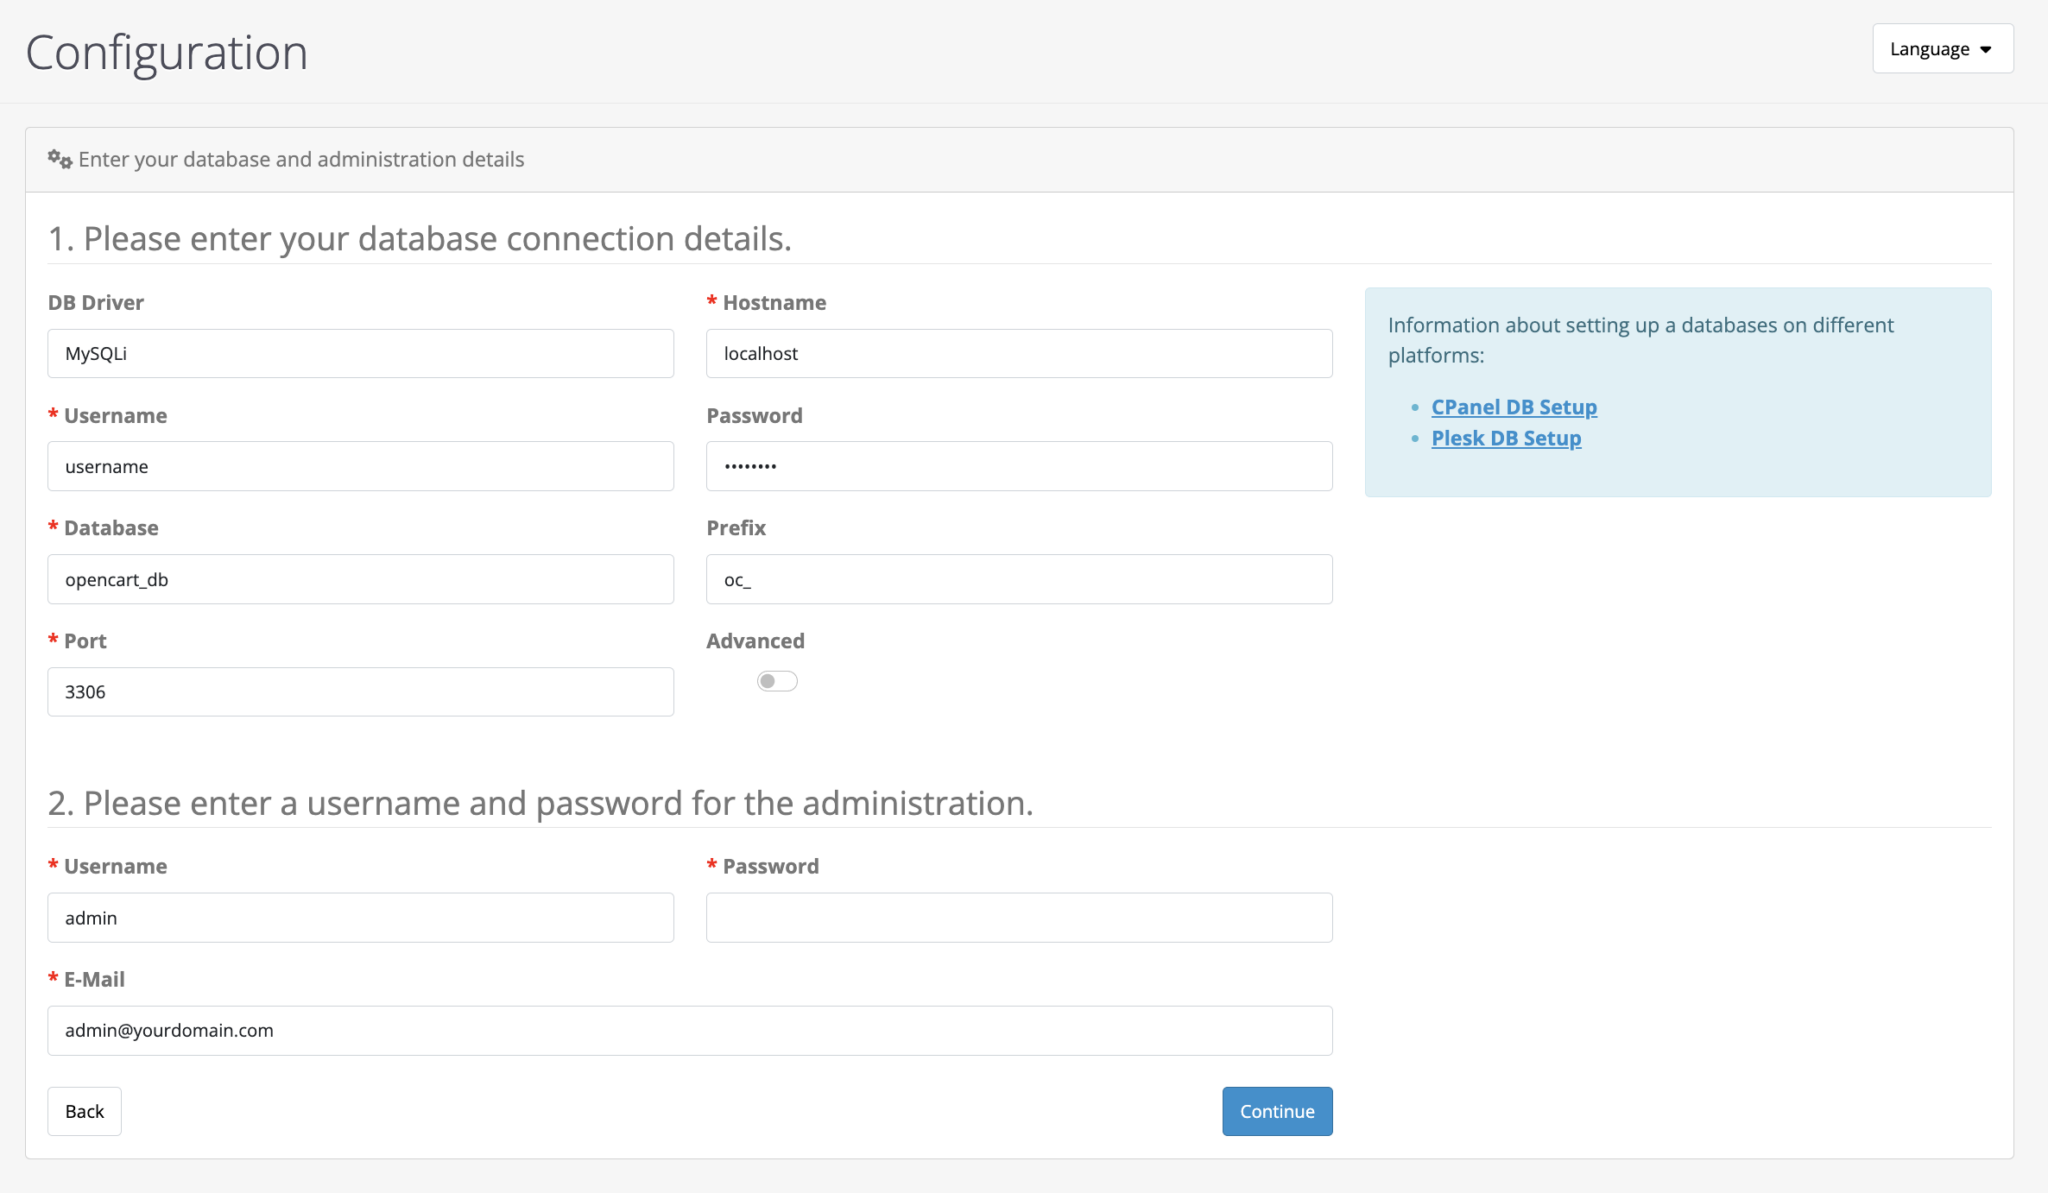
Task: Click the Configuration page heading
Action: coord(167,51)
